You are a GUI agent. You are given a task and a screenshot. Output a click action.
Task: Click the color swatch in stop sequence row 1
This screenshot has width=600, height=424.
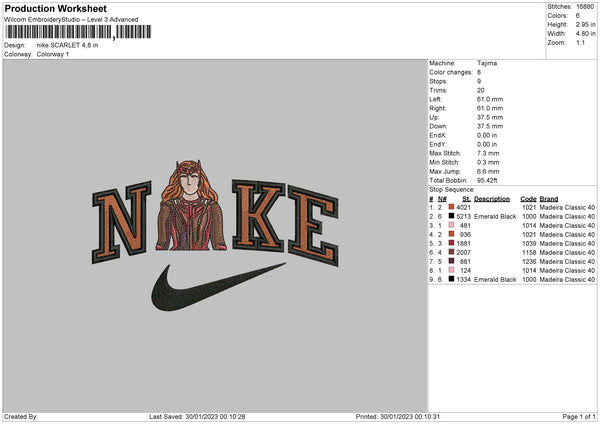click(x=452, y=207)
